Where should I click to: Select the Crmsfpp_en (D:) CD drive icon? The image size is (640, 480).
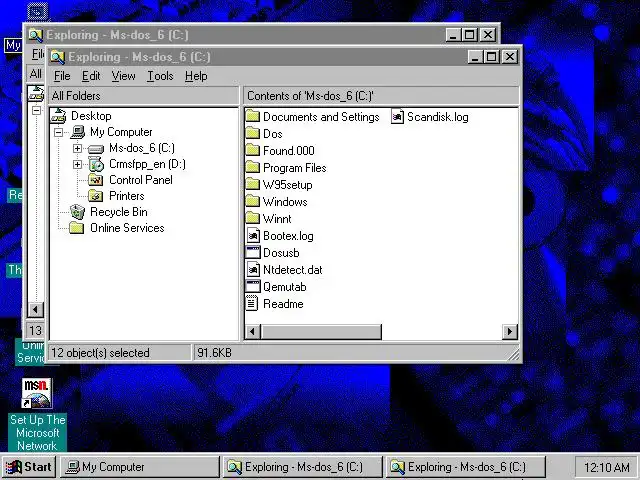96,164
